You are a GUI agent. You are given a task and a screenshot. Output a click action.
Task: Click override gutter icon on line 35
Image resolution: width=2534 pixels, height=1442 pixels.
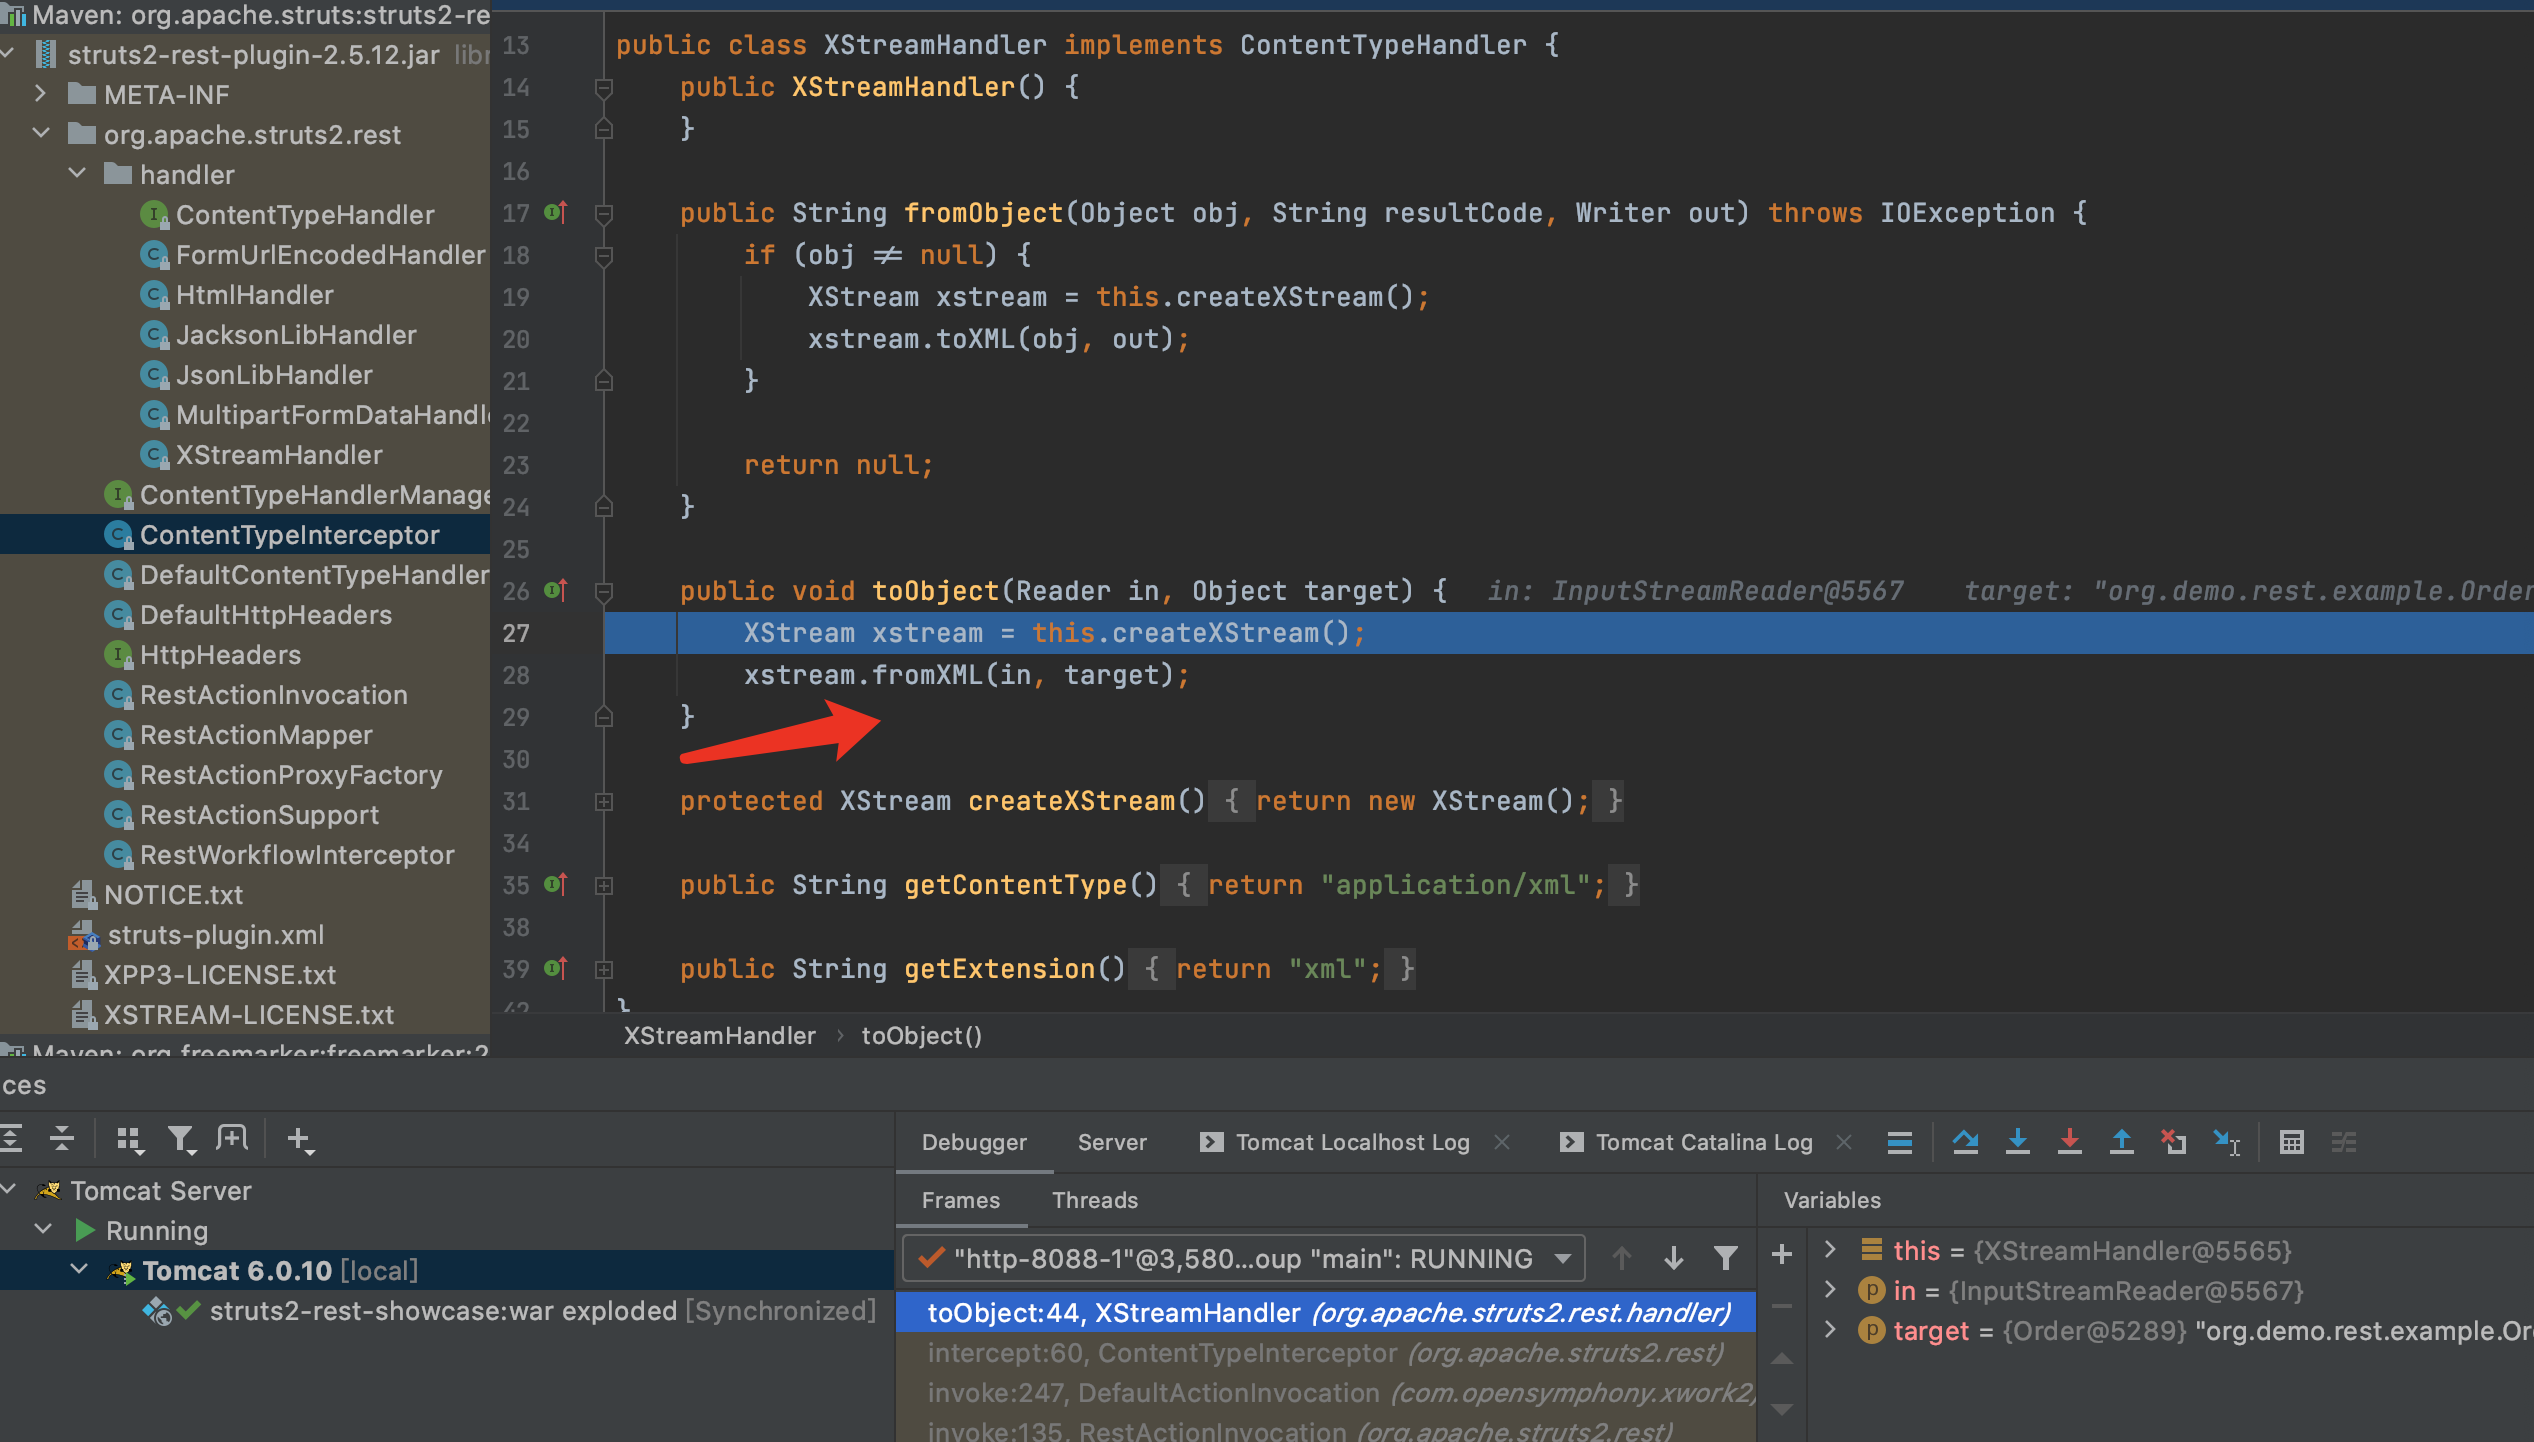[556, 884]
